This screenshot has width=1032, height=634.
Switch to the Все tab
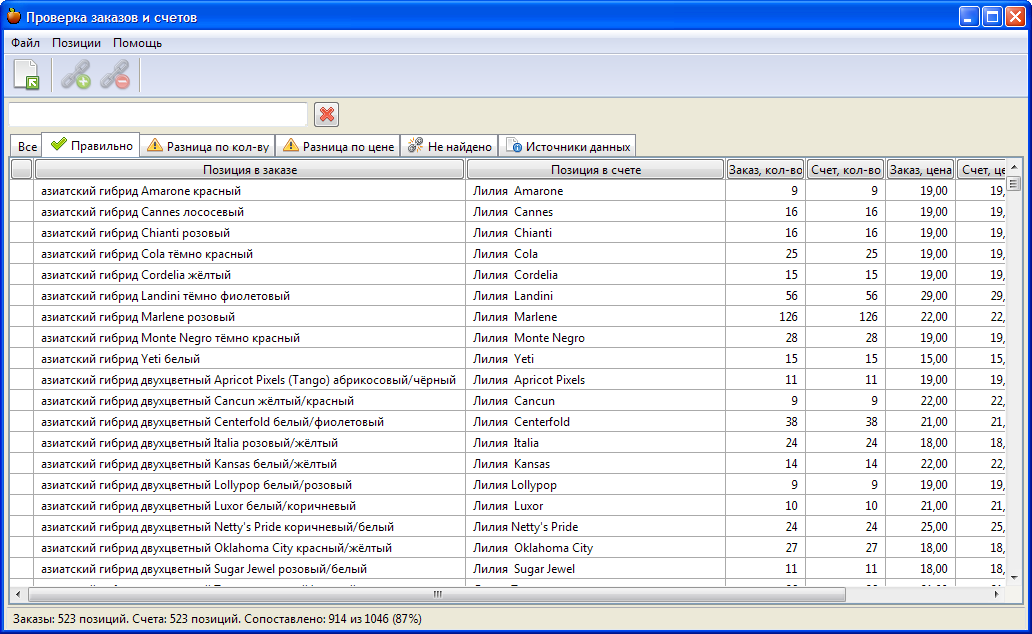pos(27,147)
